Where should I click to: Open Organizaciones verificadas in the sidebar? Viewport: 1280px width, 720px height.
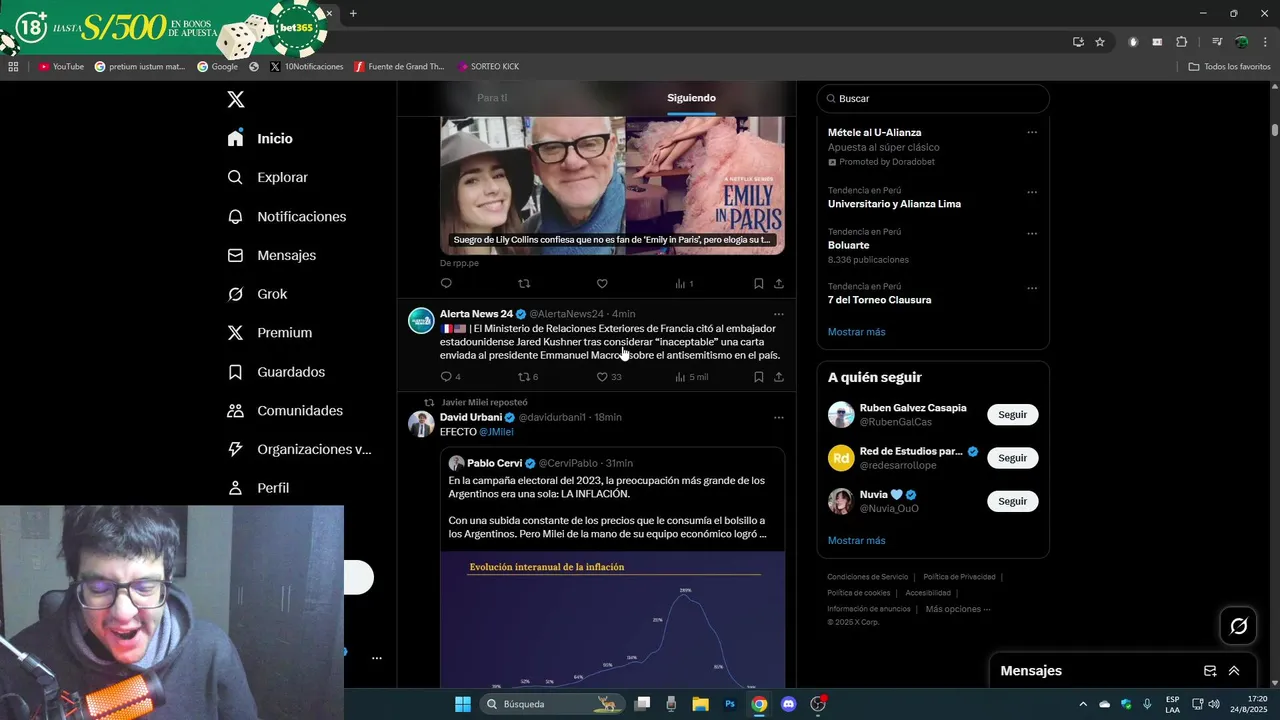[299, 449]
